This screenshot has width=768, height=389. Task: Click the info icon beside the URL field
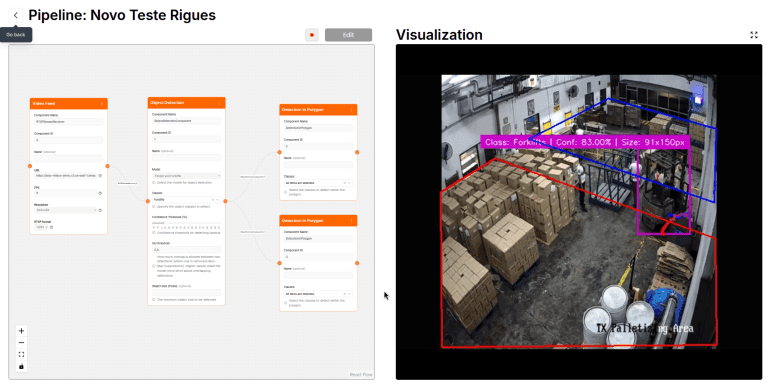(100, 175)
